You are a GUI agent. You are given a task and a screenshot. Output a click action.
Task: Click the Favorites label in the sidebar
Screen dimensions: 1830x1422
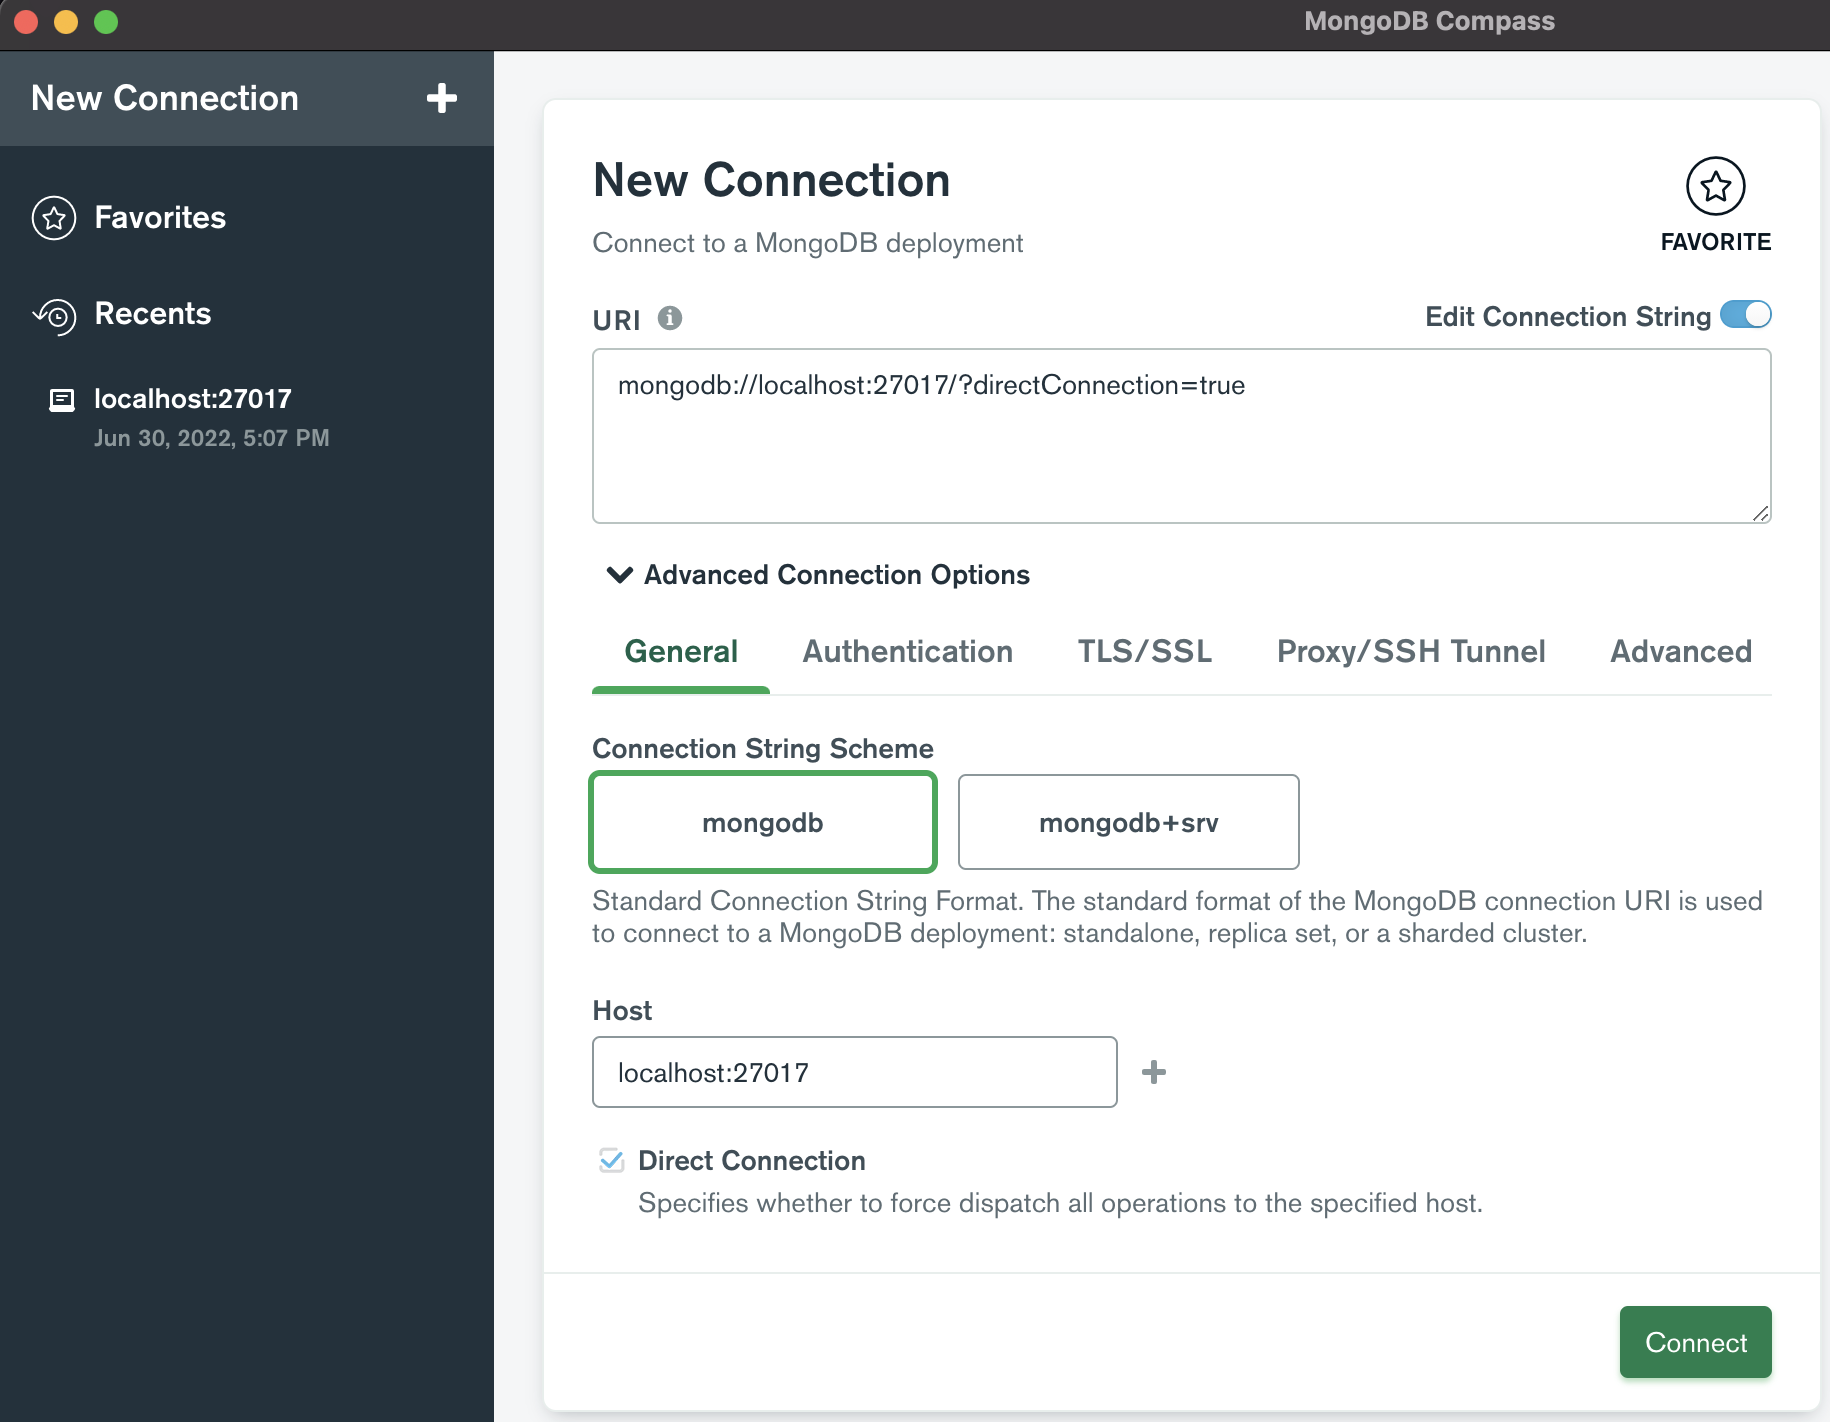pyautogui.click(x=160, y=218)
